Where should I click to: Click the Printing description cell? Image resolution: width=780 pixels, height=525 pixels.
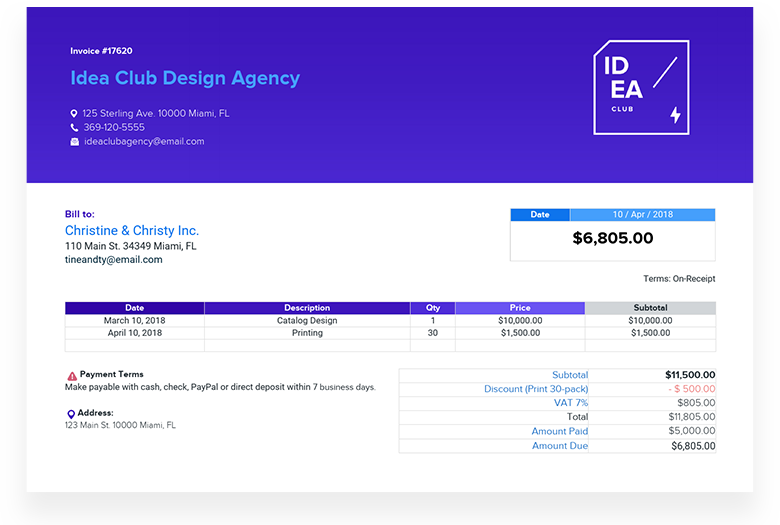pos(307,333)
